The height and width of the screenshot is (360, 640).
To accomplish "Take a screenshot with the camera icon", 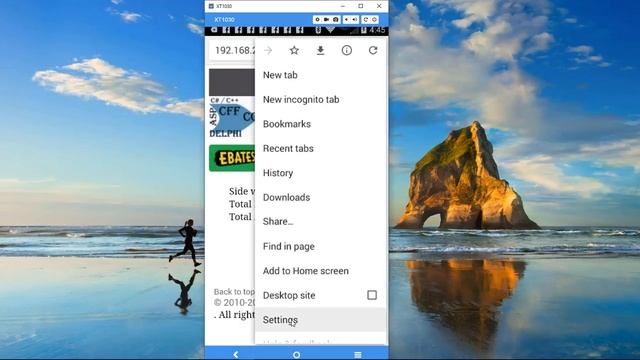I will click(x=336, y=20).
